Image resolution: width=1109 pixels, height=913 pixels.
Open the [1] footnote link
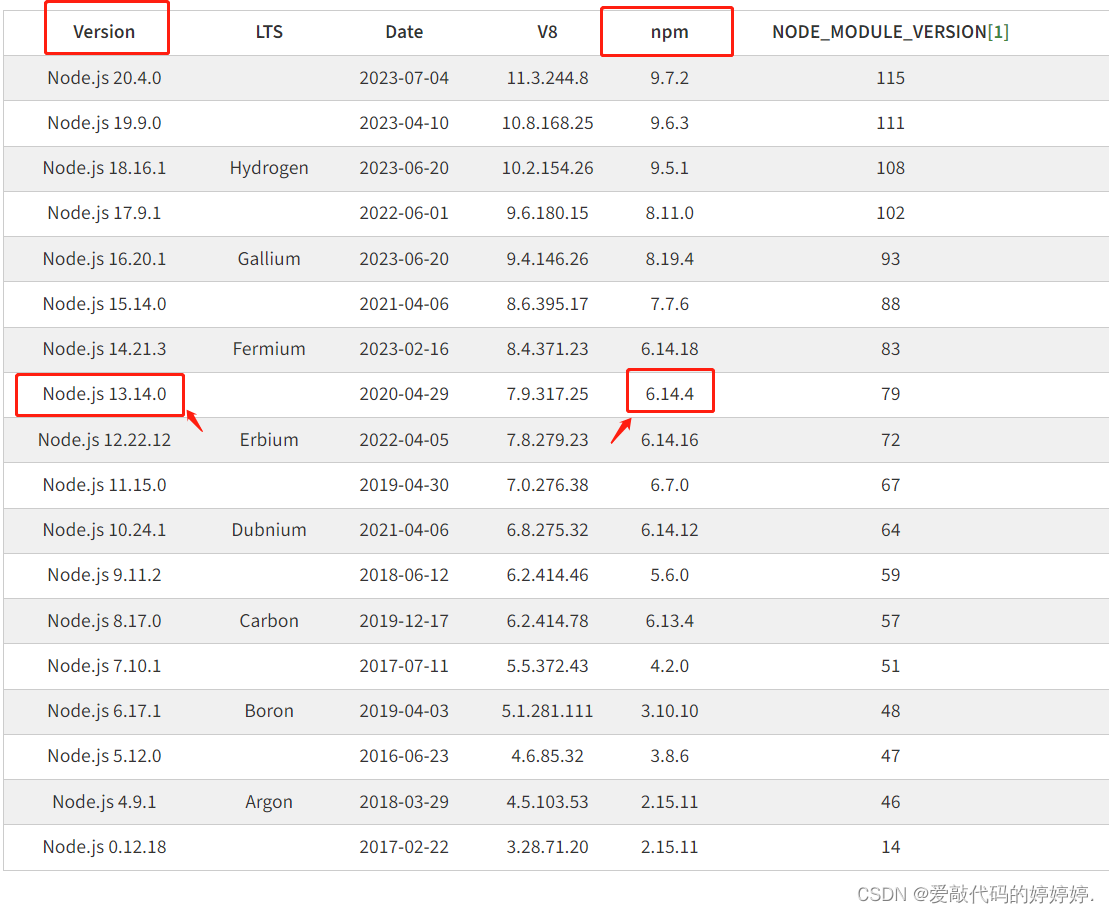click(x=998, y=32)
